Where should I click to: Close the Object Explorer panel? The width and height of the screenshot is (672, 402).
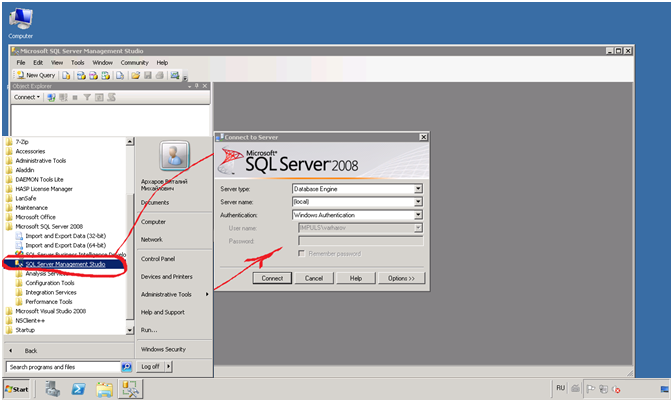[x=205, y=86]
